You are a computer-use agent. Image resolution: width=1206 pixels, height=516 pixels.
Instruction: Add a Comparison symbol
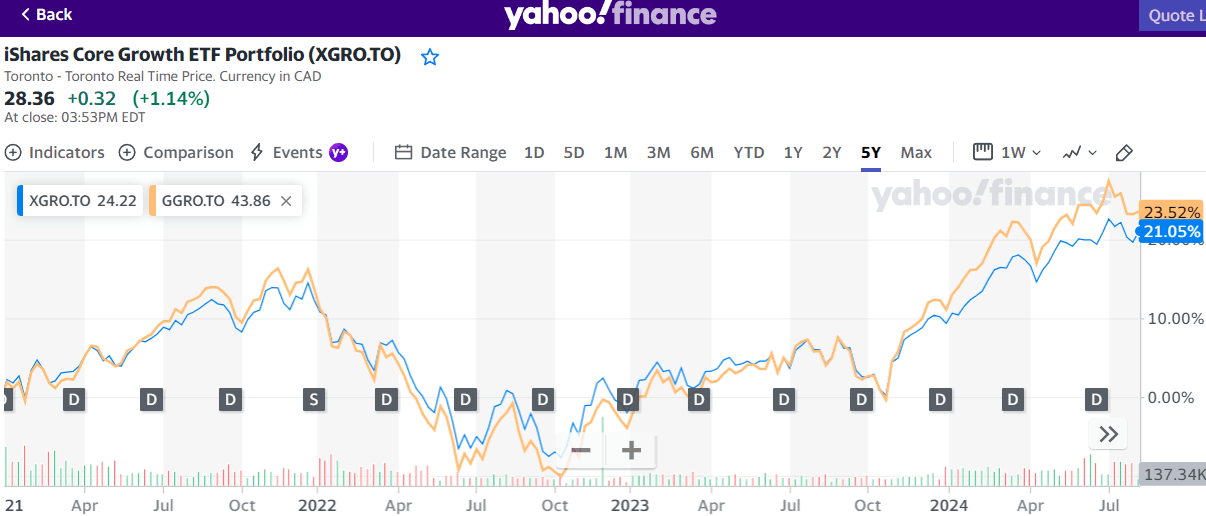click(x=176, y=152)
